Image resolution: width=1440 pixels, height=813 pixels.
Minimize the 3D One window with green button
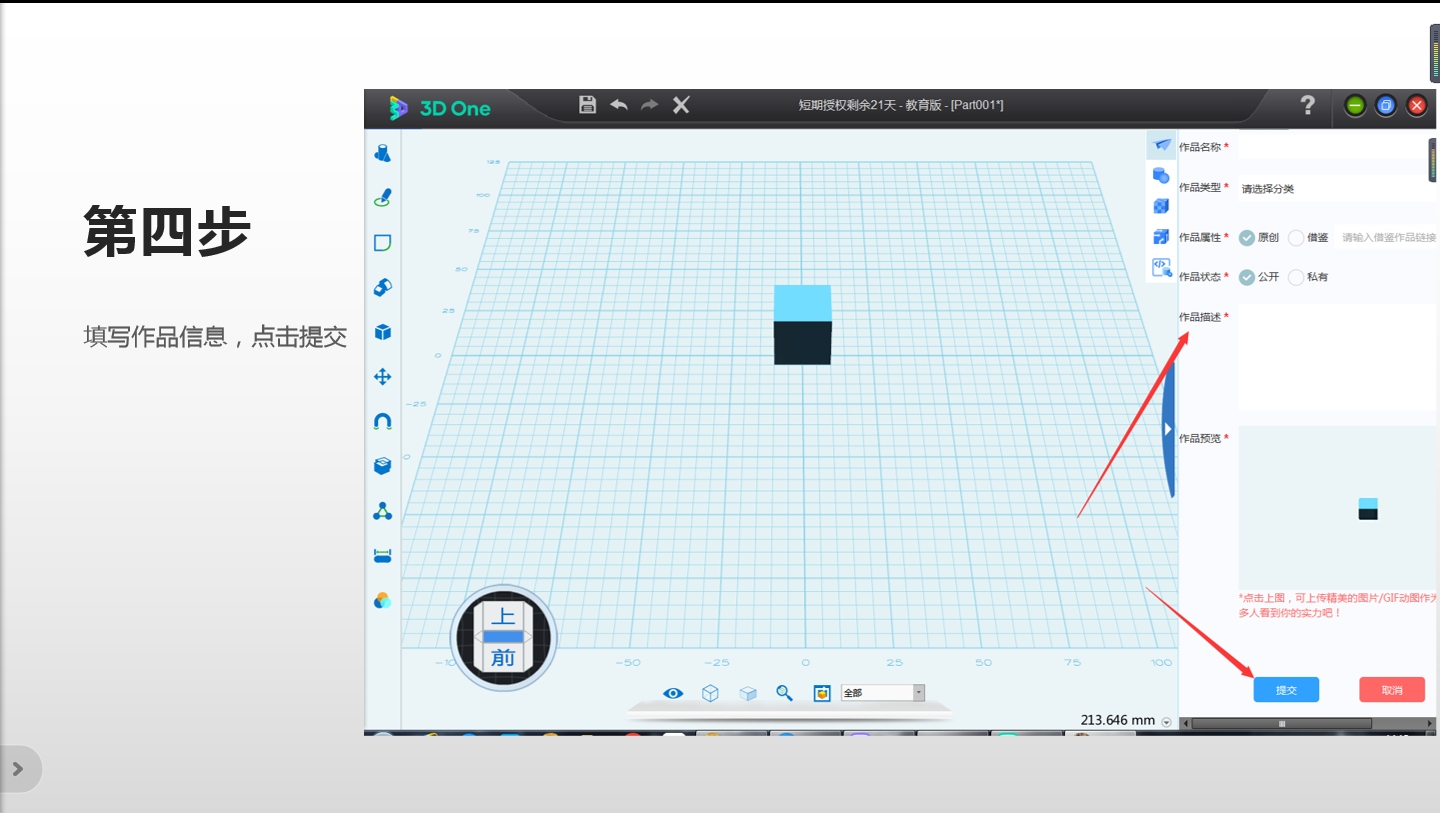(1355, 105)
